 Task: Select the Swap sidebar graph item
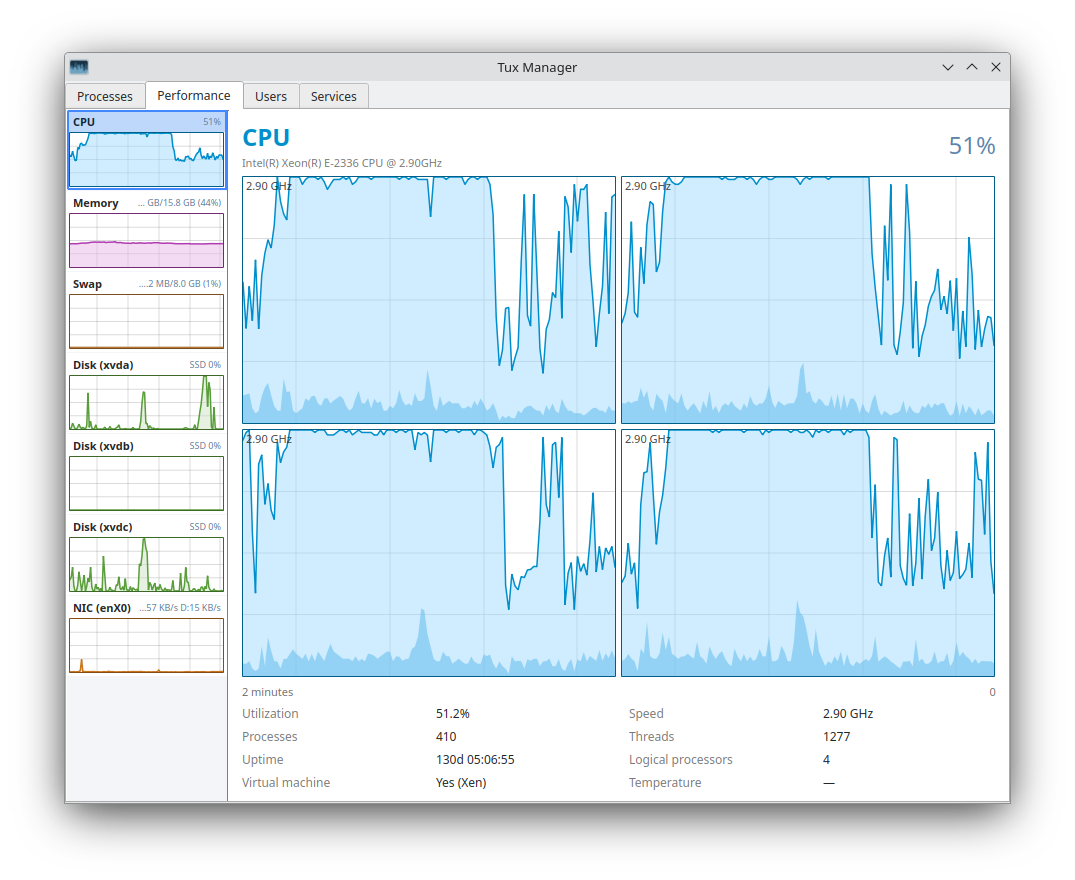147,313
